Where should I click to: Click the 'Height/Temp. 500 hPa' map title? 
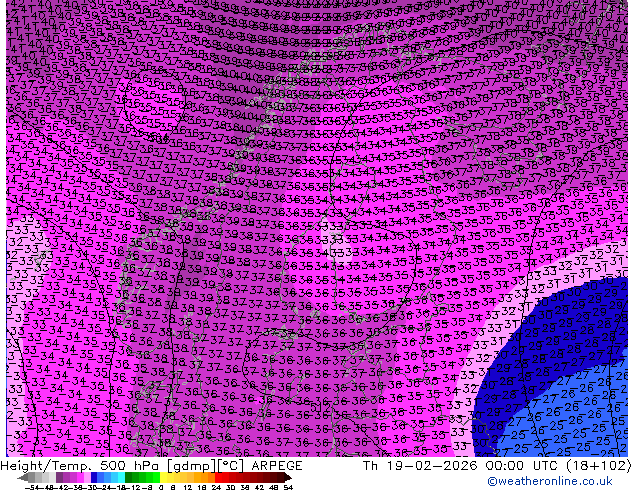point(78,466)
